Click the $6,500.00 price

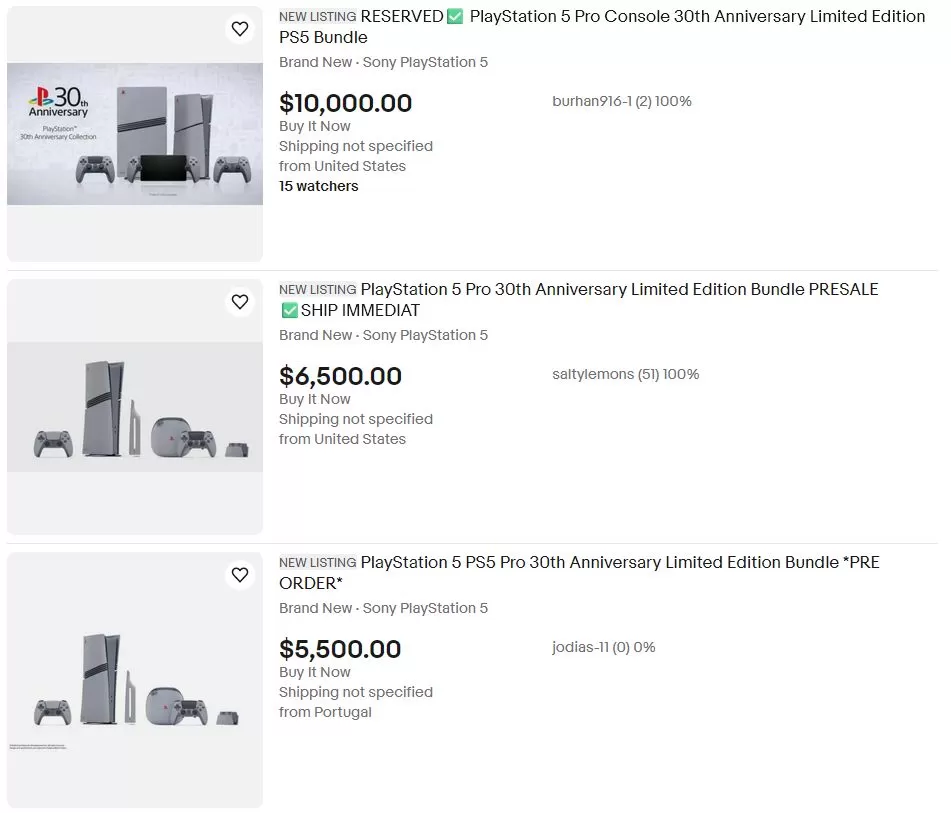340,376
